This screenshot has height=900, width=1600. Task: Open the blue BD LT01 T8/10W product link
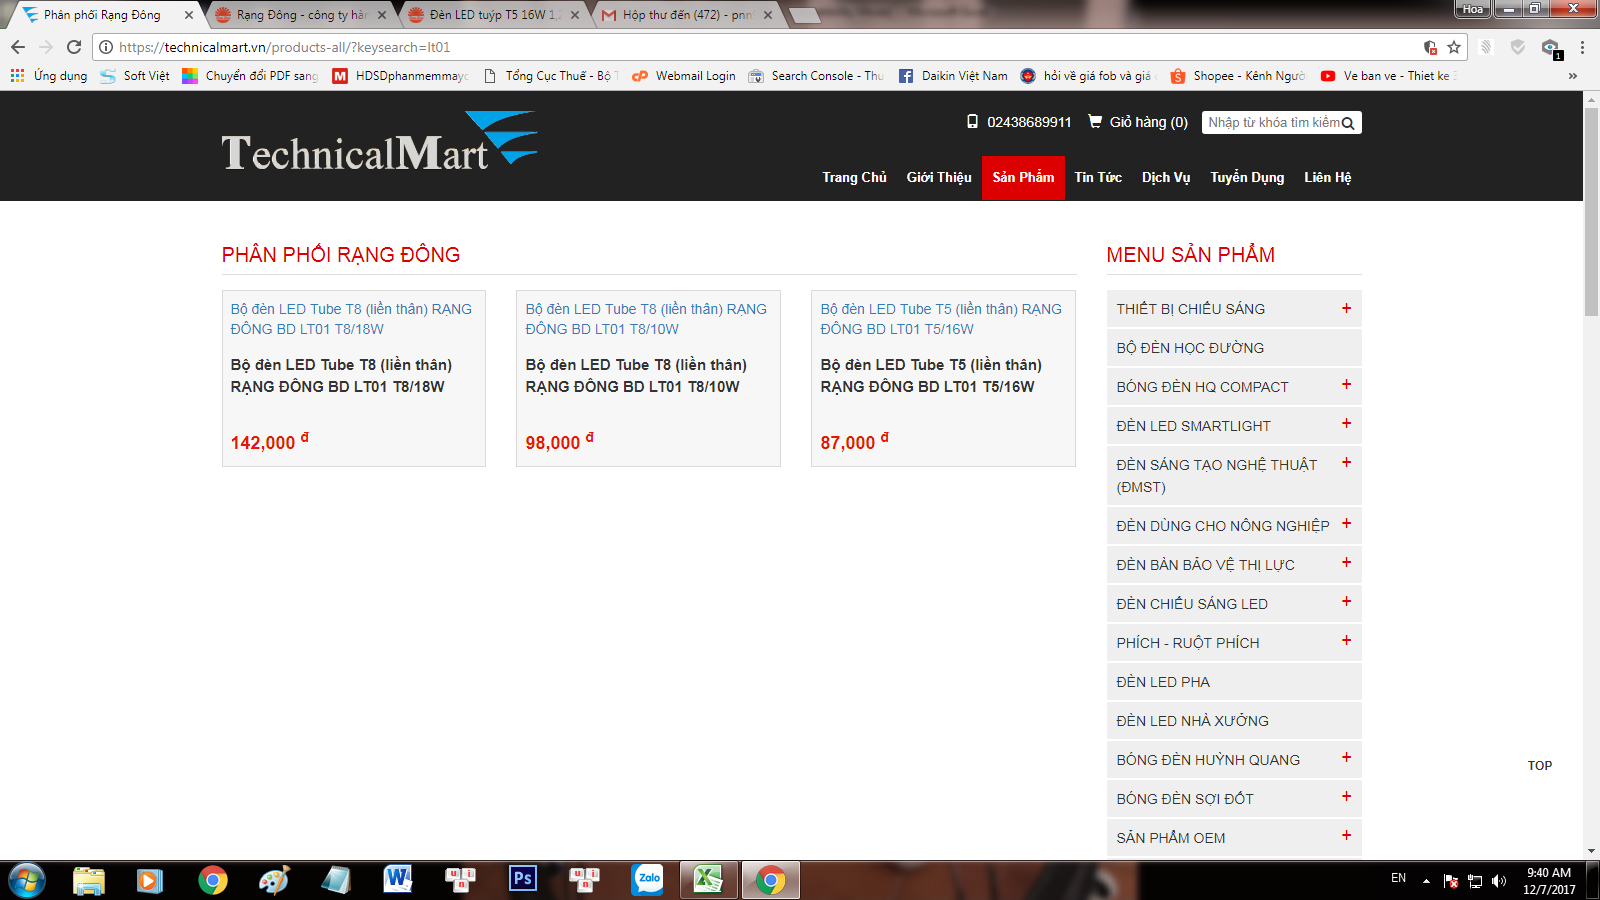pyautogui.click(x=646, y=319)
